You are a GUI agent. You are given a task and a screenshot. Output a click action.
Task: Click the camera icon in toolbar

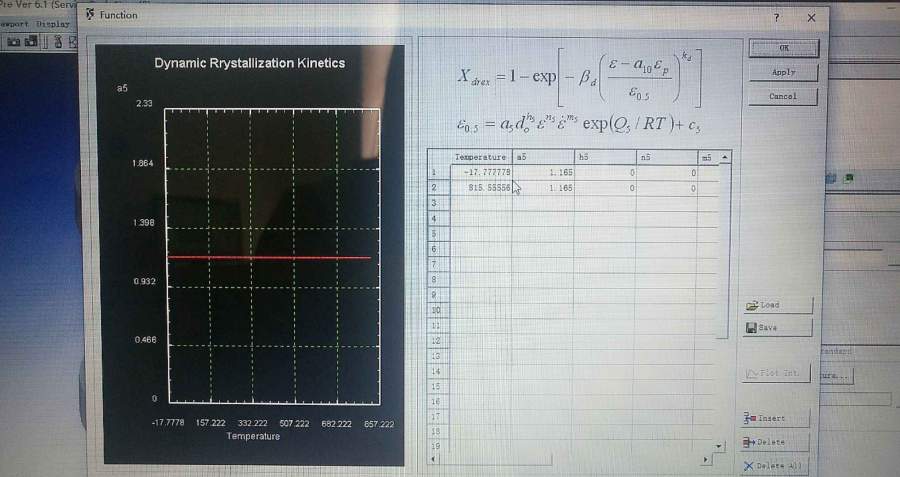click(x=15, y=41)
